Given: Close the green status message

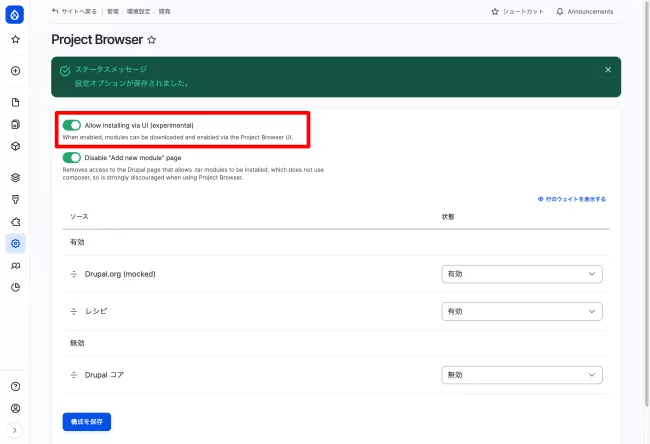Looking at the screenshot, I should pos(608,70).
